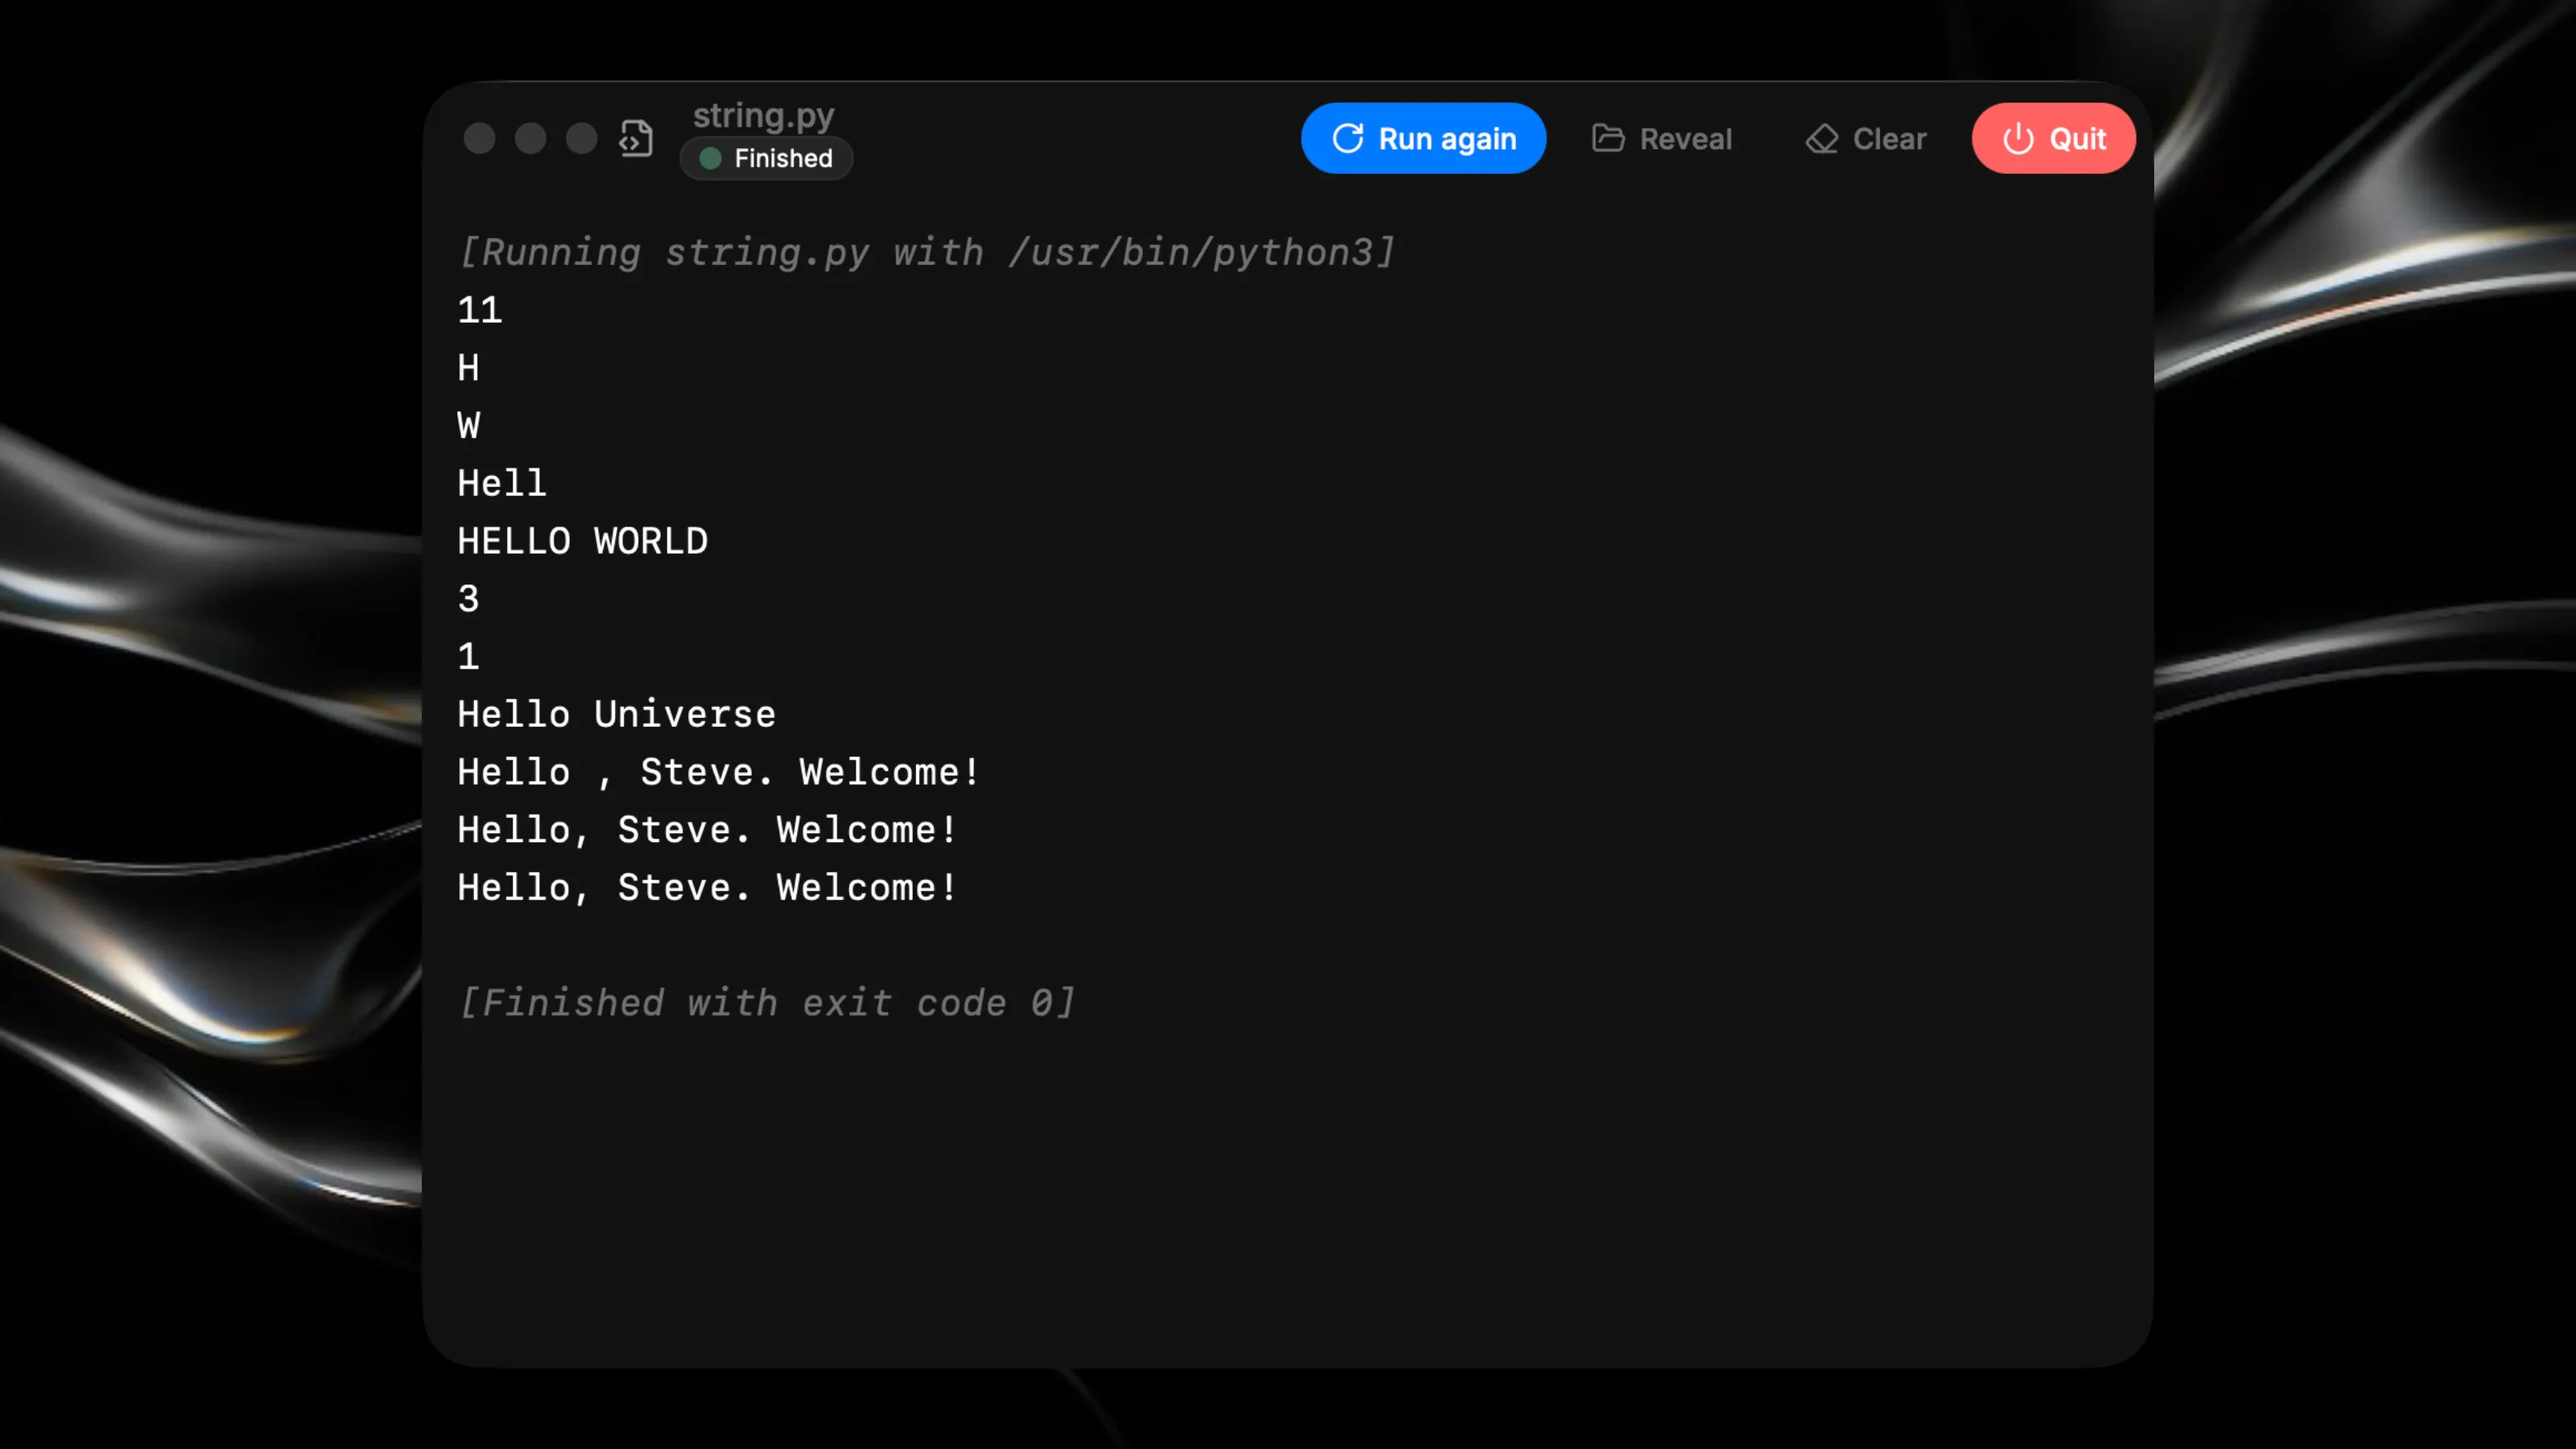Click the output line "11"
2576x1449 pixels.
coord(480,310)
